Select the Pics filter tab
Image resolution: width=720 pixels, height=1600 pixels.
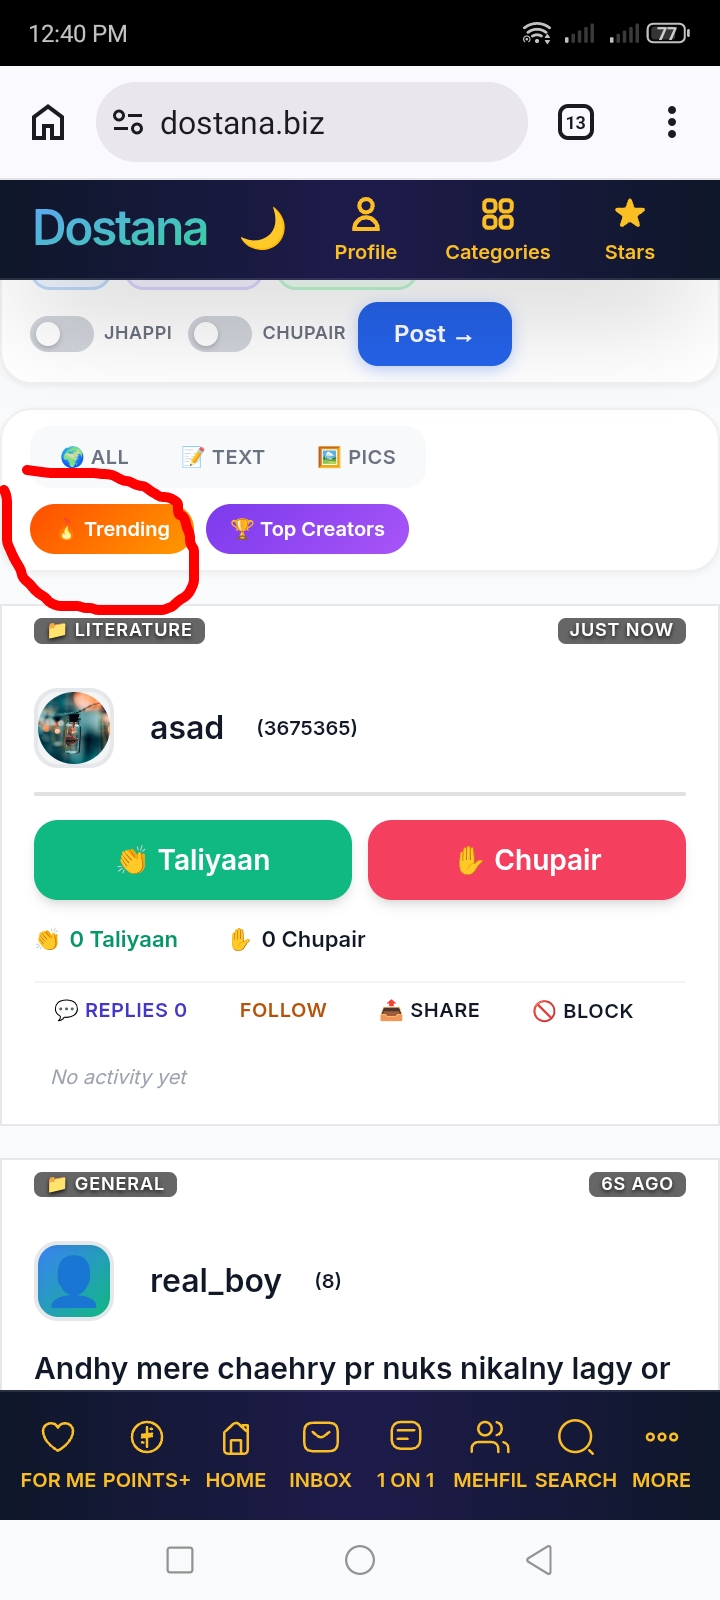coord(357,457)
